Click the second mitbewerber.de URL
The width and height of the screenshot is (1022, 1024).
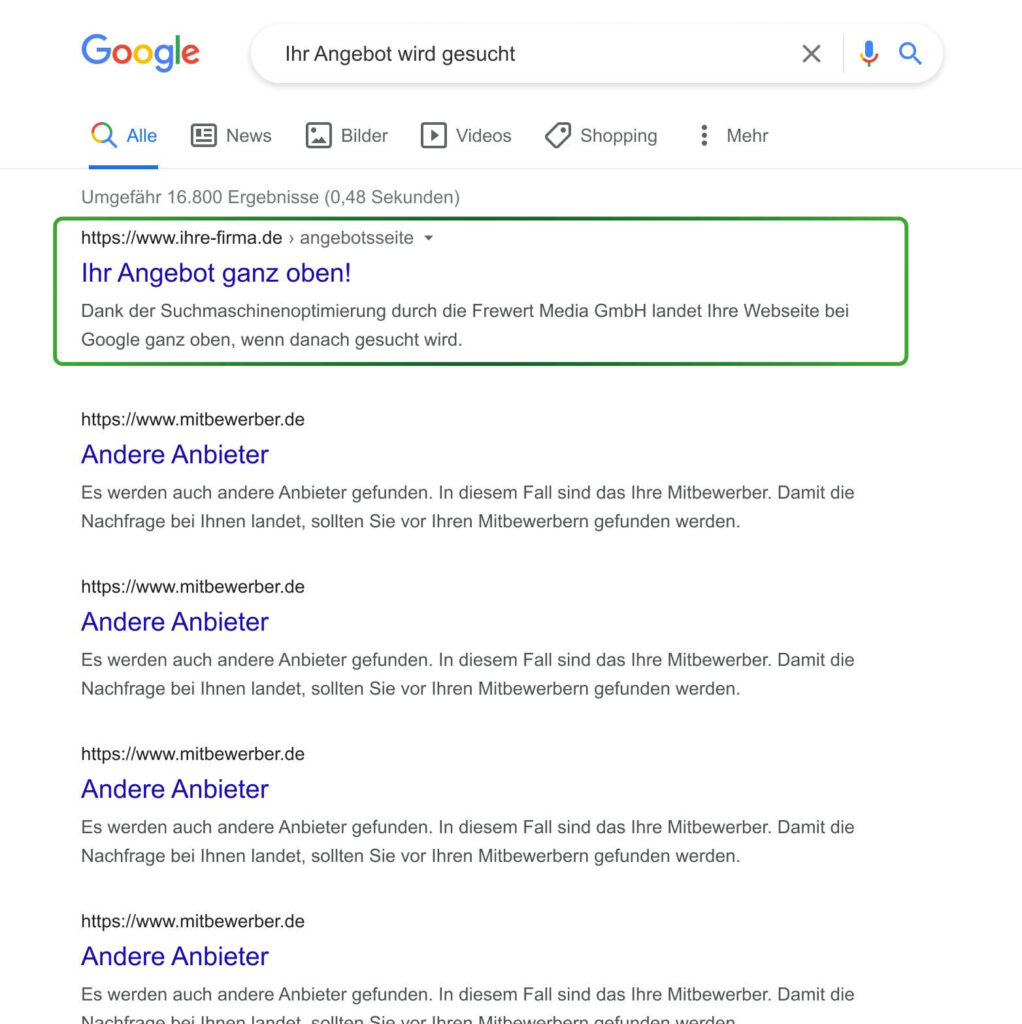point(193,587)
